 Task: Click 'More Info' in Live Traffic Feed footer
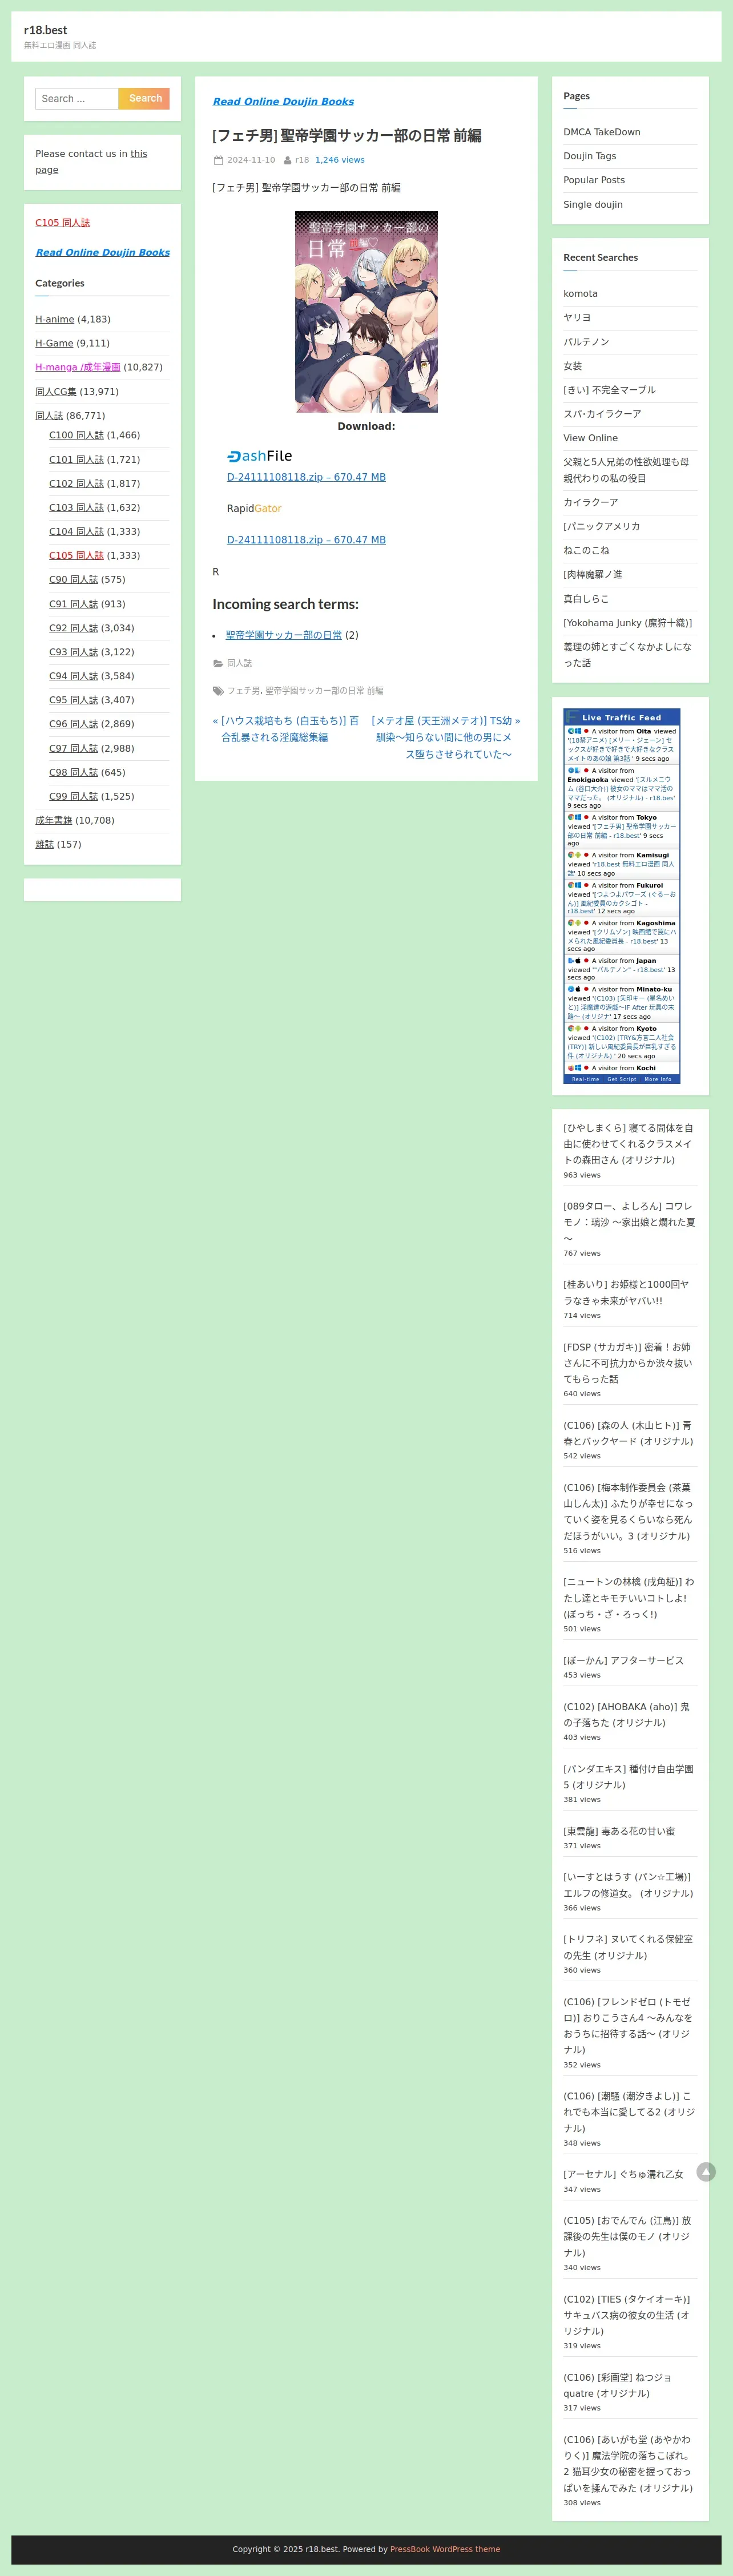click(x=658, y=1079)
